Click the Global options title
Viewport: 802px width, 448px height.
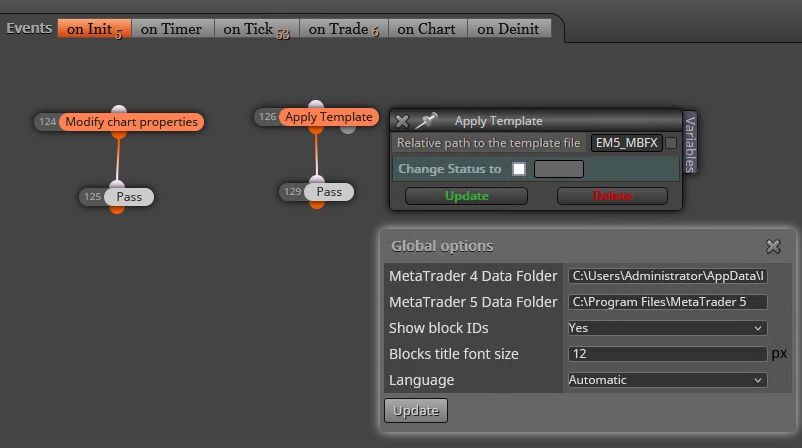(x=442, y=246)
